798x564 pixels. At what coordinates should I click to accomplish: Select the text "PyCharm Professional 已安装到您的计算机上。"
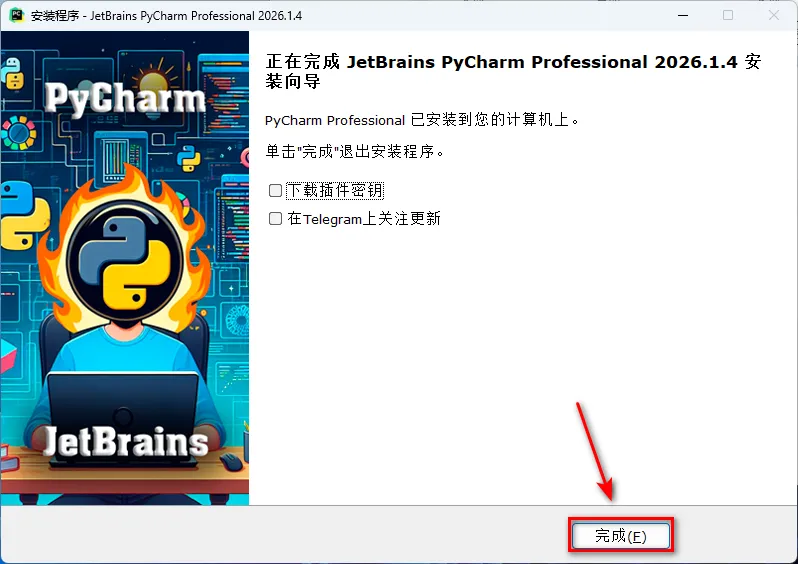pyautogui.click(x=422, y=120)
